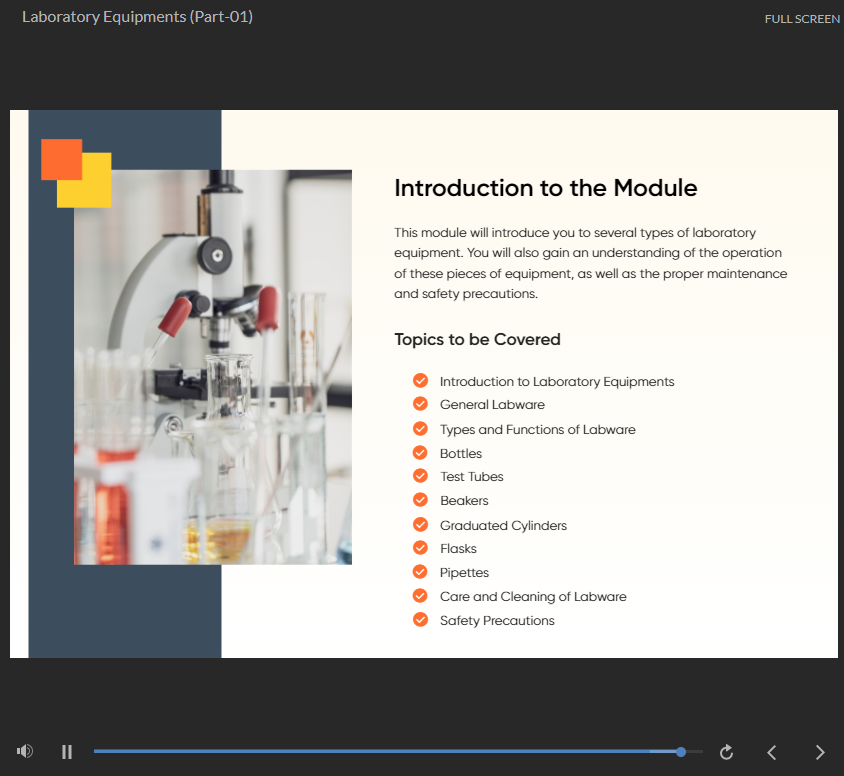Select the Introduction to Laboratory Equipments text

[x=557, y=382]
